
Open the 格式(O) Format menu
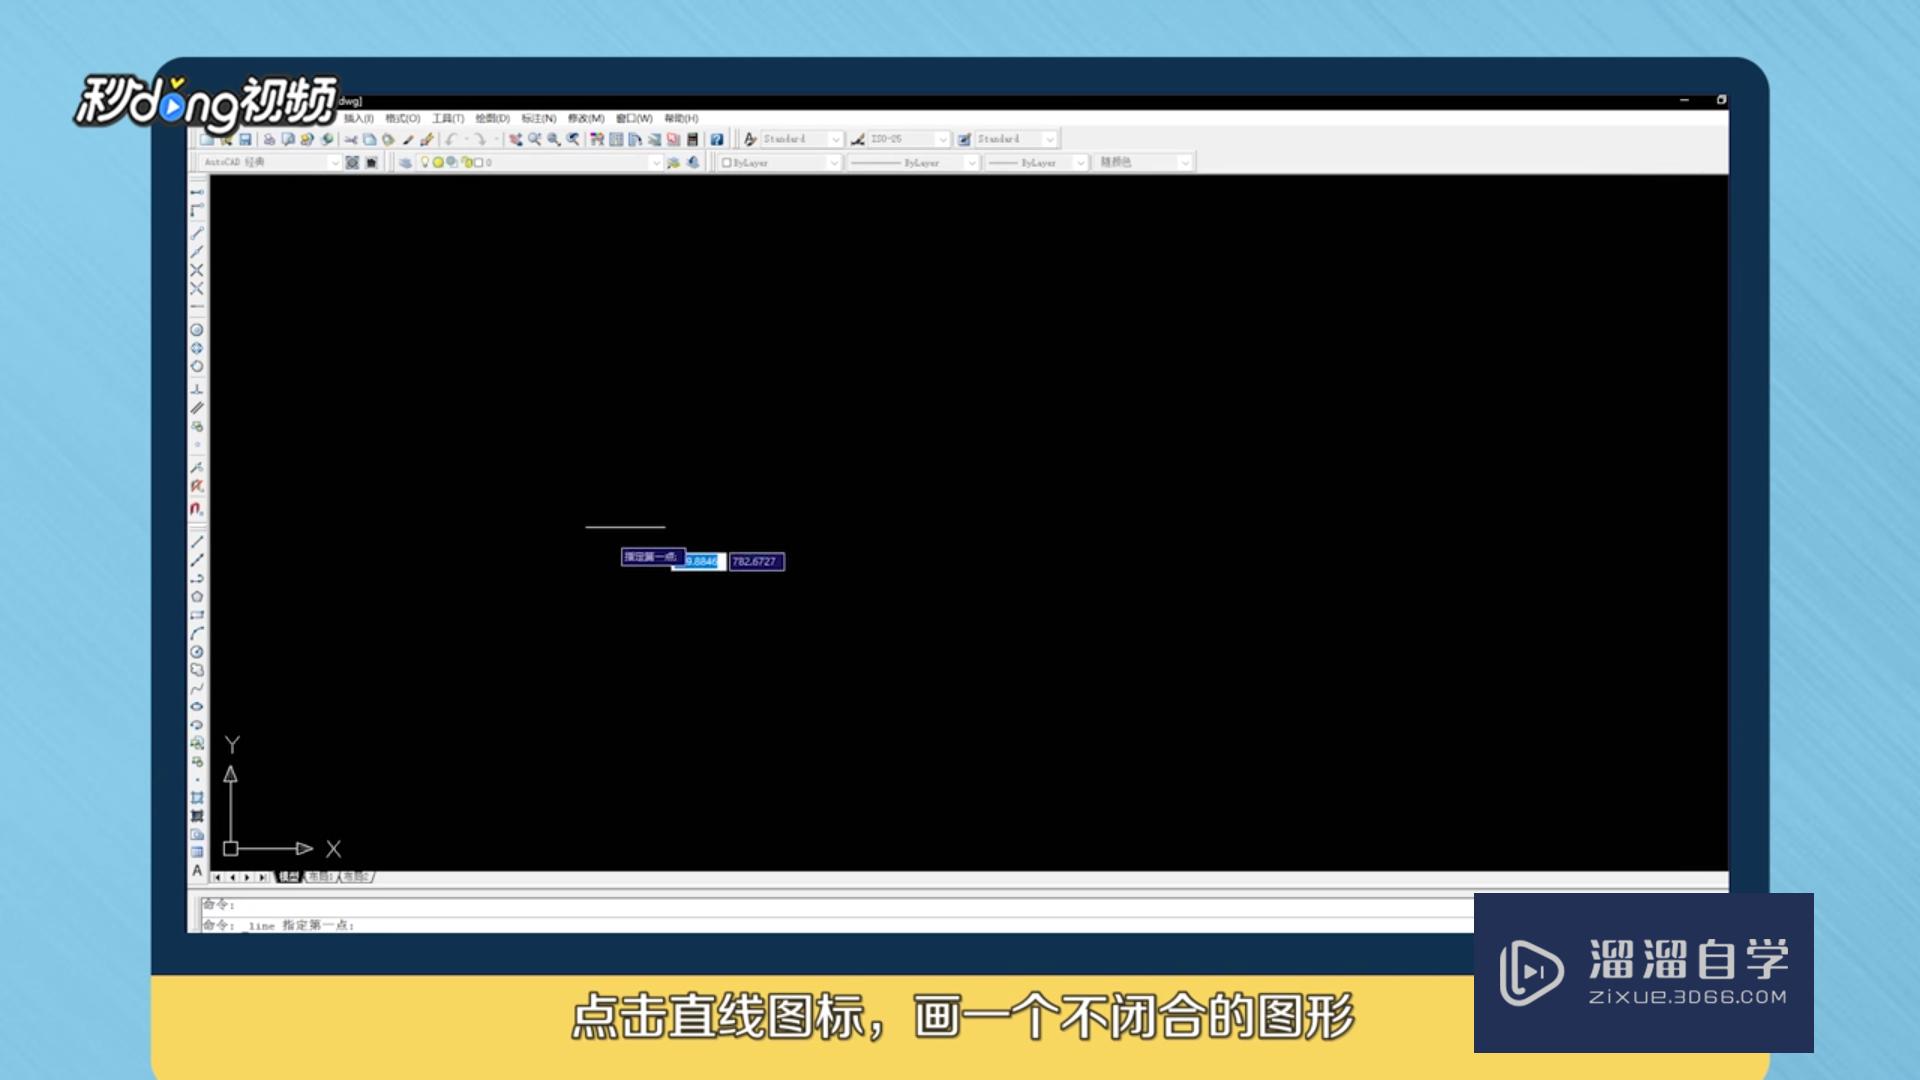pos(402,118)
